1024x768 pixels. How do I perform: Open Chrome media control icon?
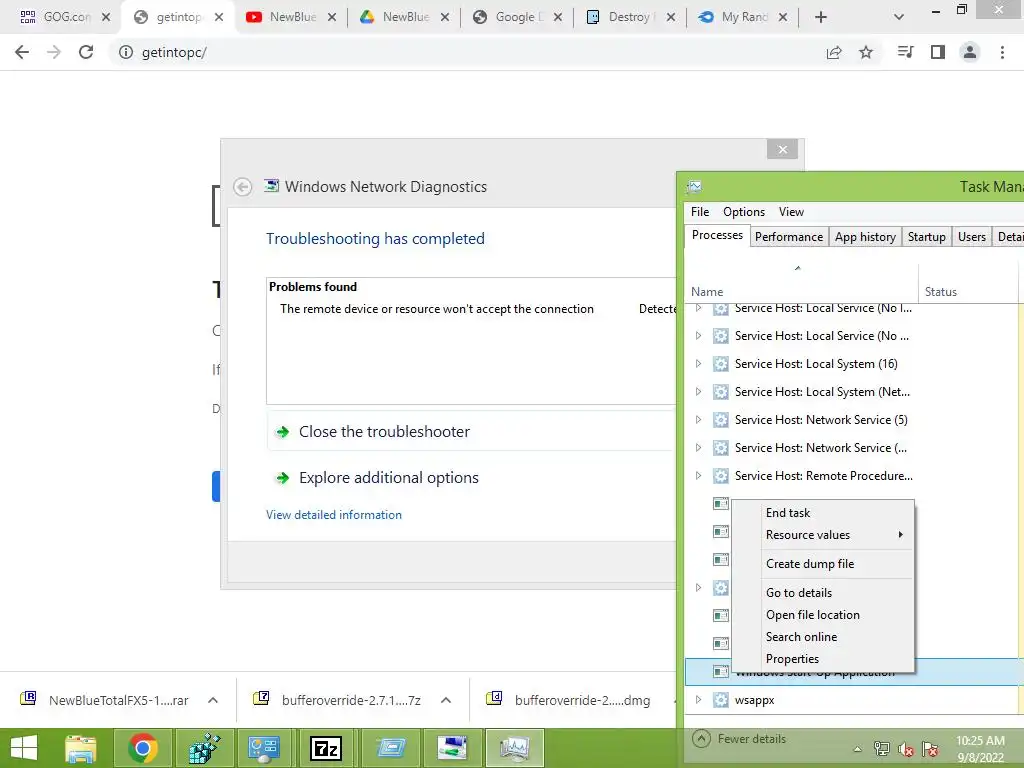click(906, 52)
